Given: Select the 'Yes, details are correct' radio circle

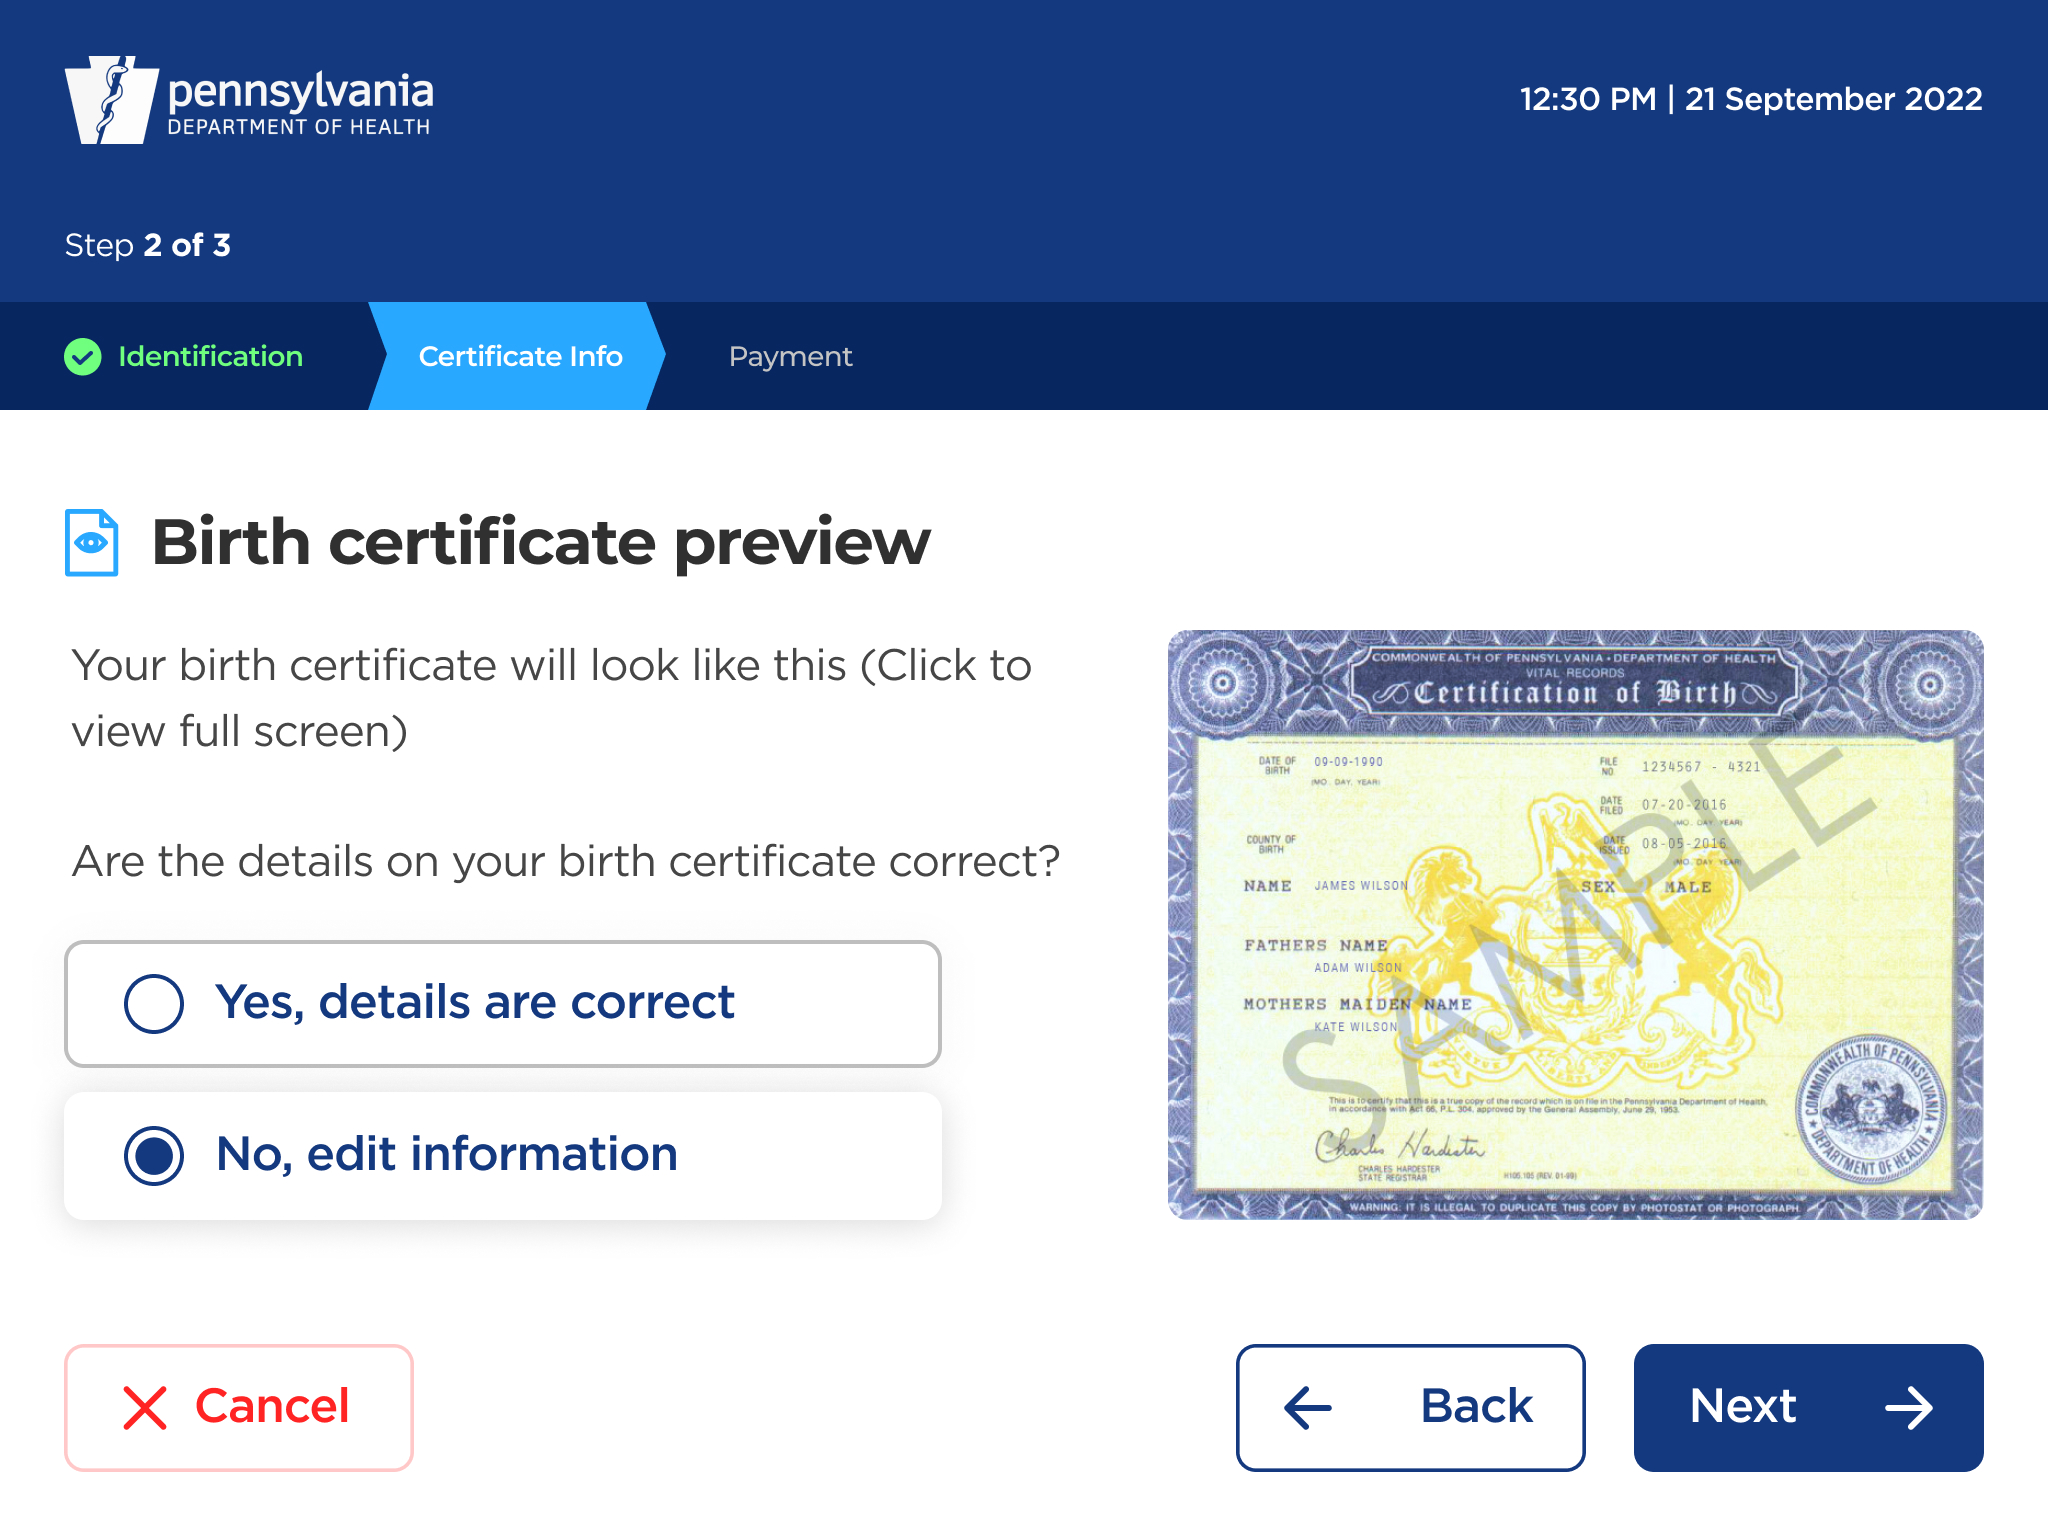Looking at the screenshot, I should click(154, 1003).
